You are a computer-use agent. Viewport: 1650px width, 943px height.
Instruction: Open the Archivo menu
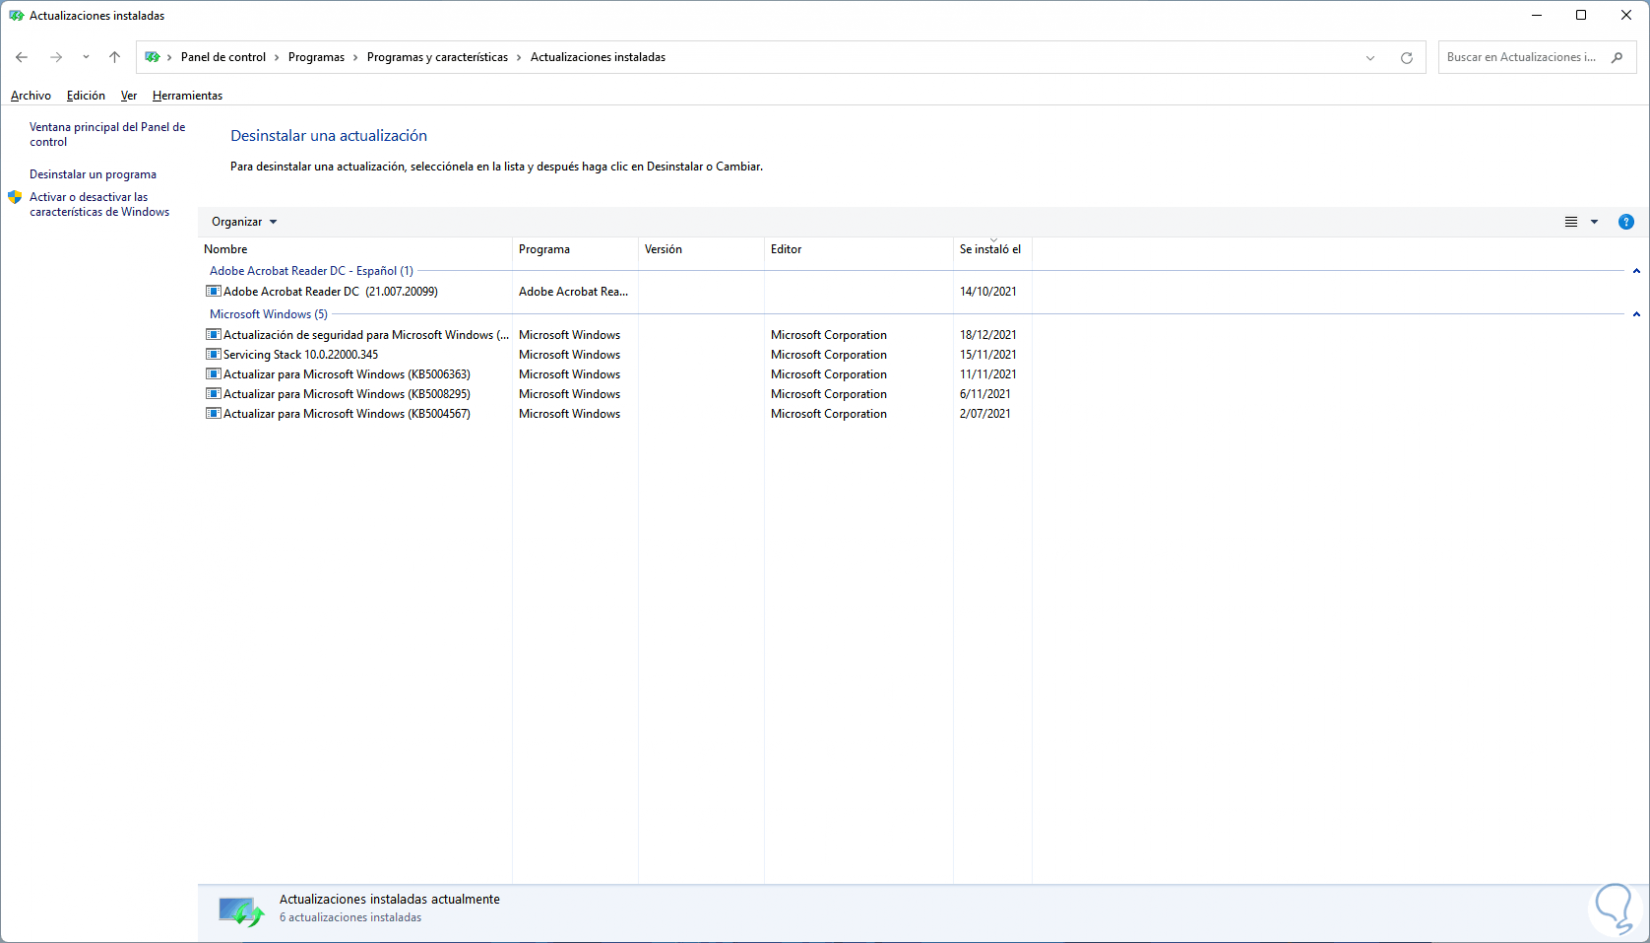31,95
